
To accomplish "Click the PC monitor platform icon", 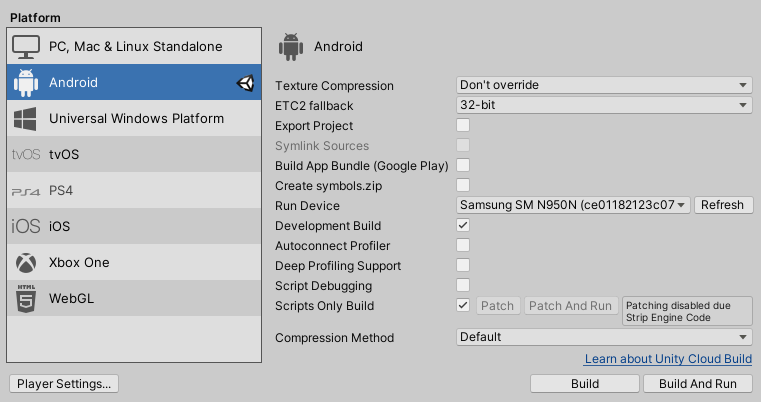I will pyautogui.click(x=26, y=47).
